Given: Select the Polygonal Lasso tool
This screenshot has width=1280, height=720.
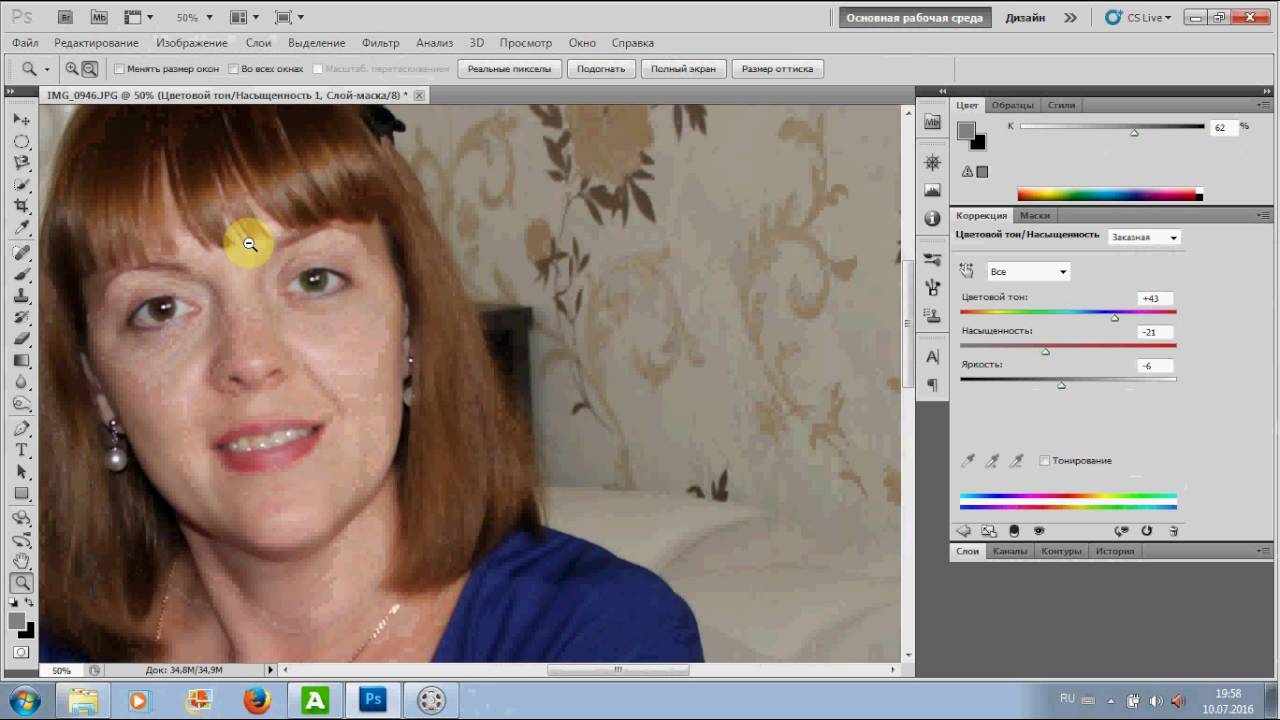Looking at the screenshot, I should tap(21, 163).
